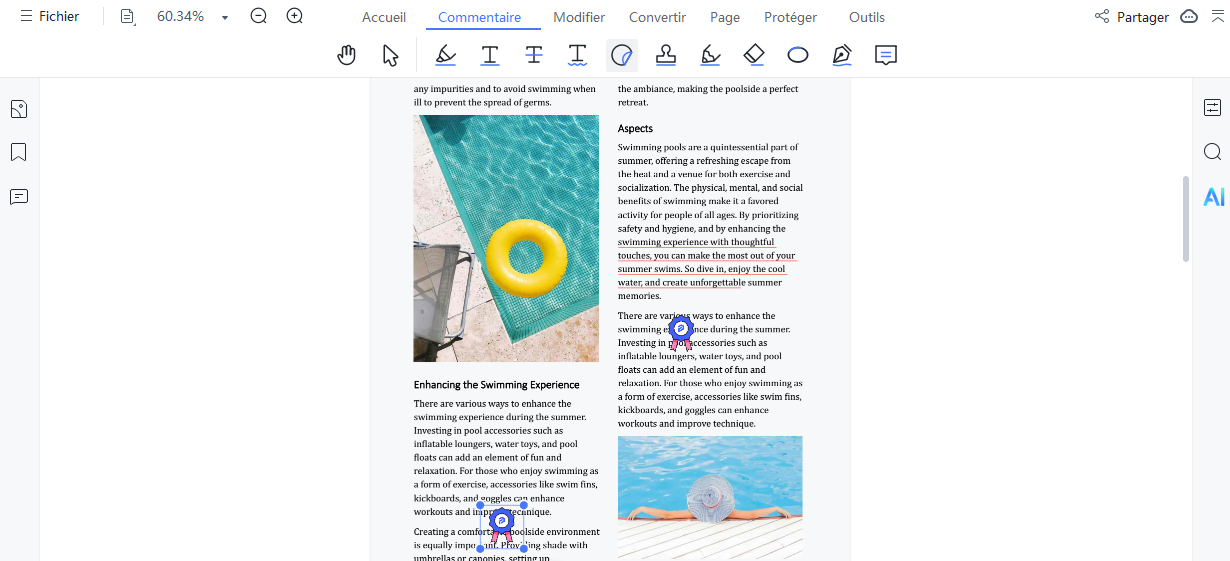Choose the eraser tool
The image size is (1230, 561).
pos(754,55)
